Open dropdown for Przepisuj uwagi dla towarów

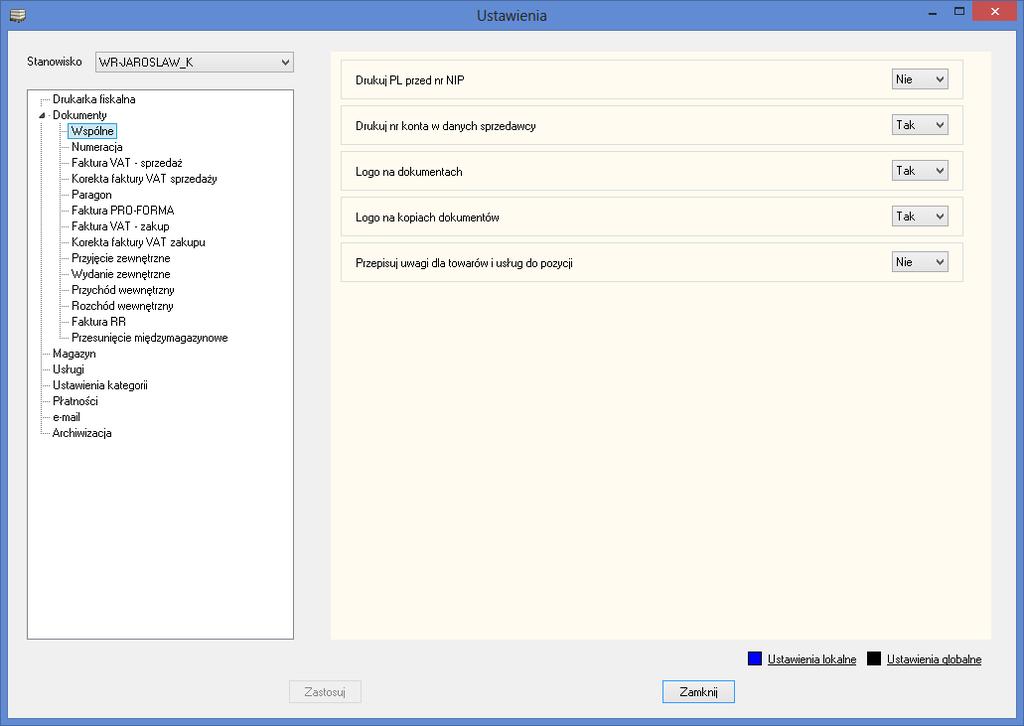(920, 262)
